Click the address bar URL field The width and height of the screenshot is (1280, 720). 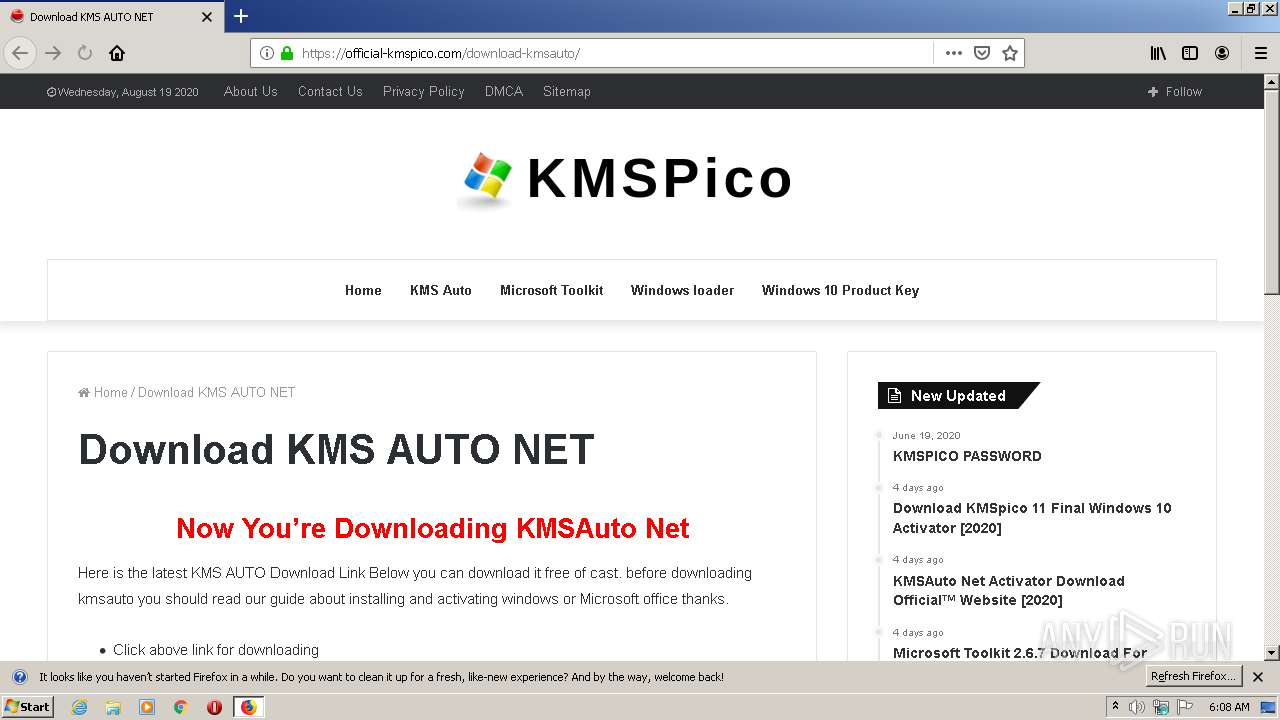click(615, 53)
